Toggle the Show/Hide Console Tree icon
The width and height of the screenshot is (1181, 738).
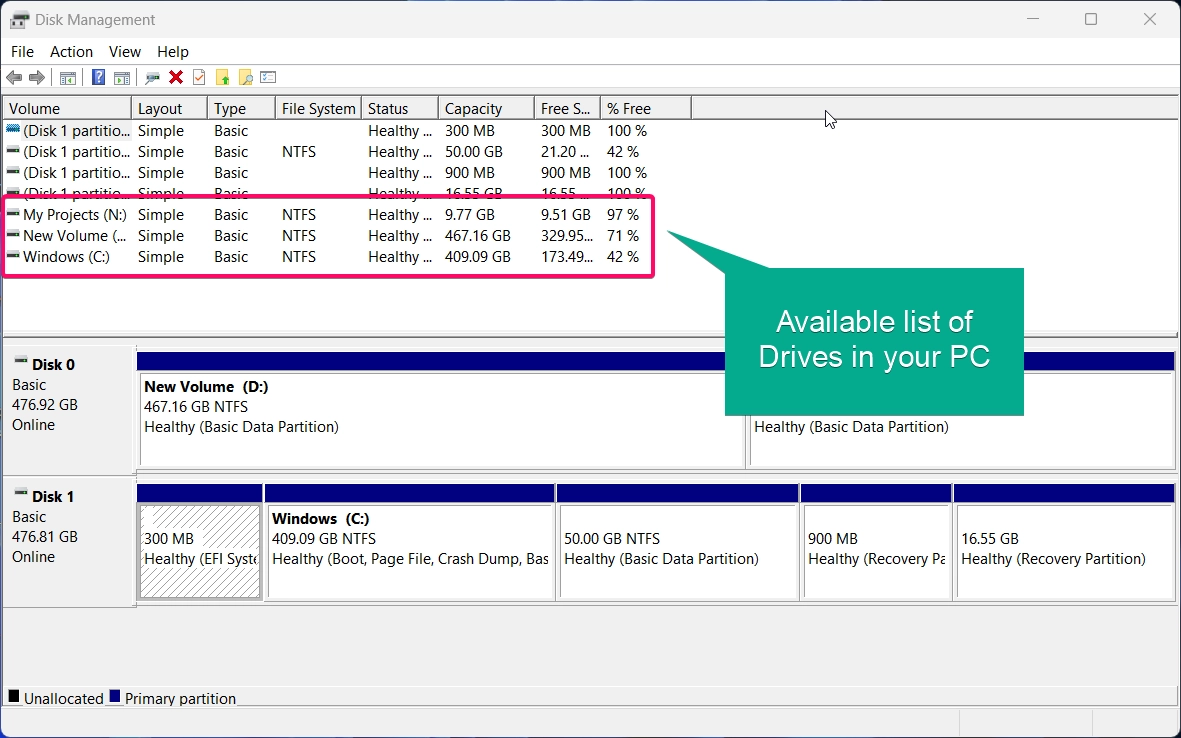67,78
